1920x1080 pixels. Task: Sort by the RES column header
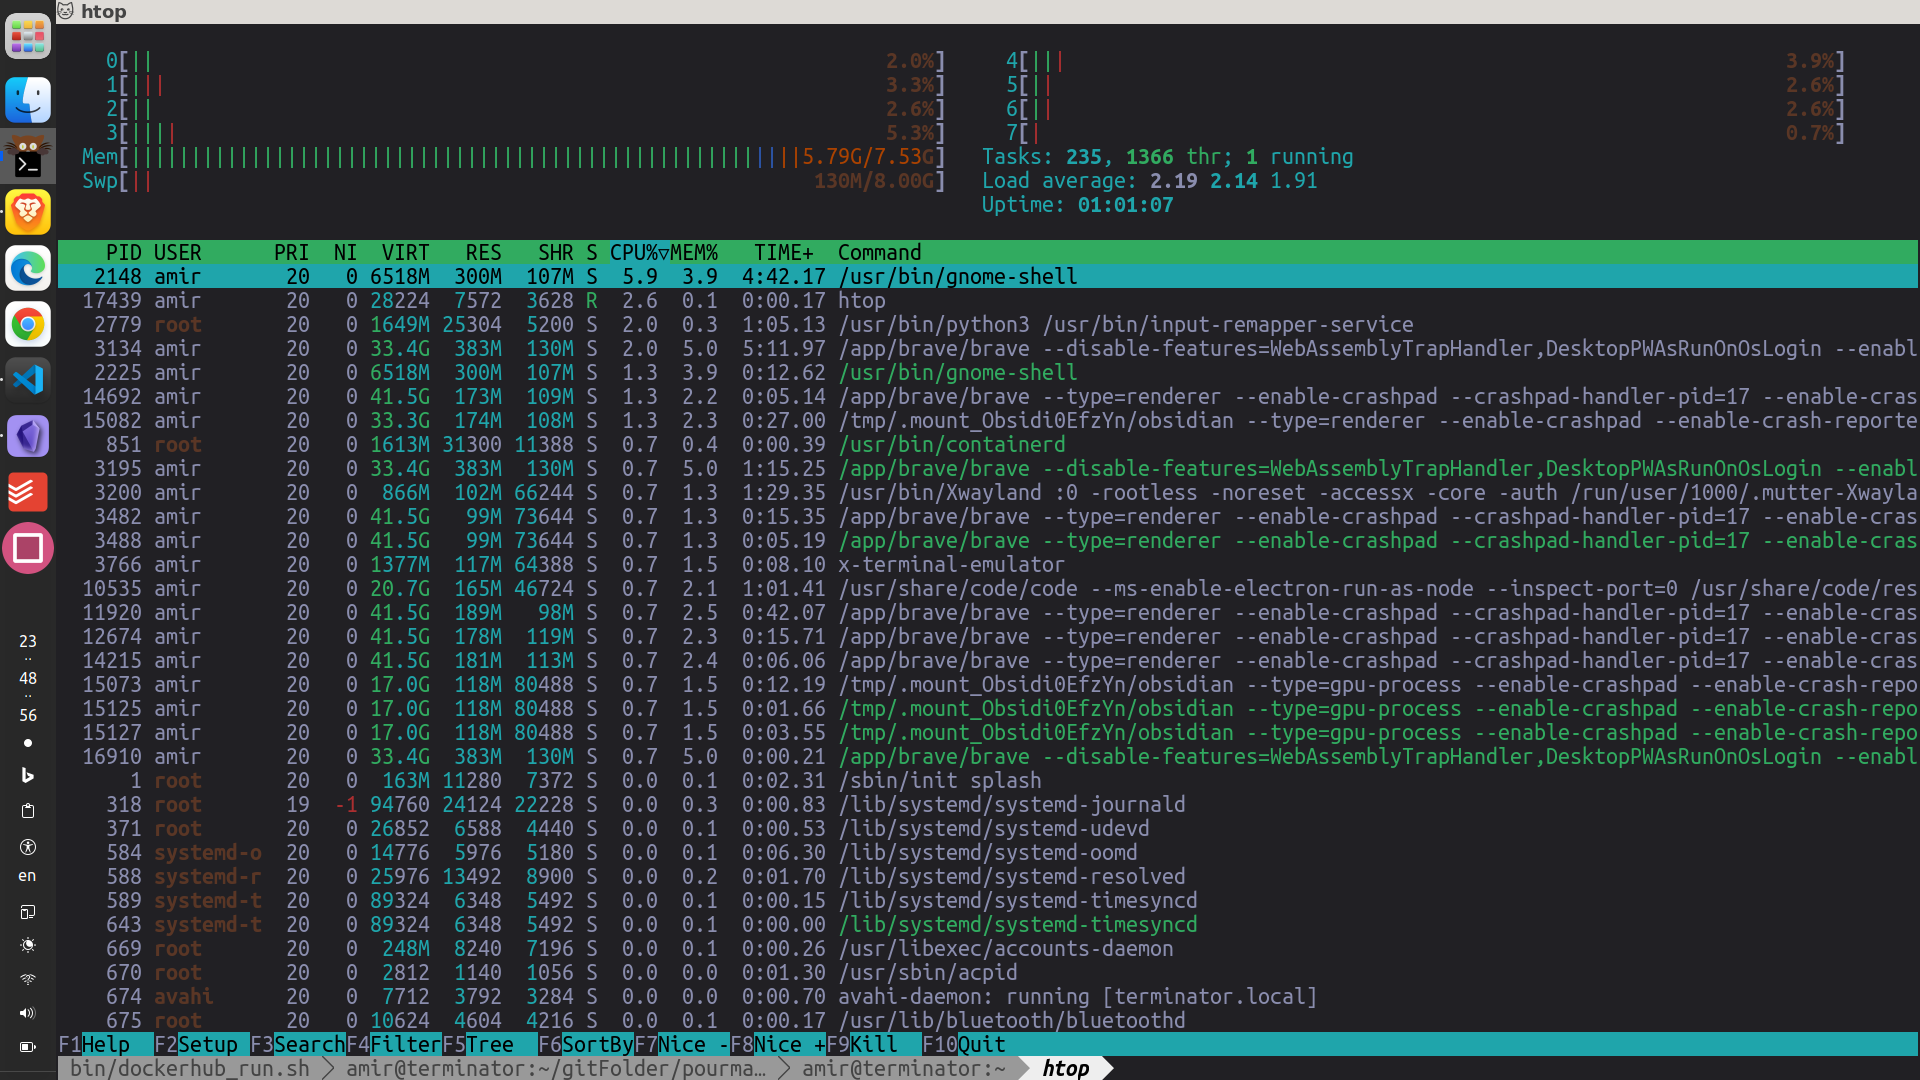tap(483, 253)
